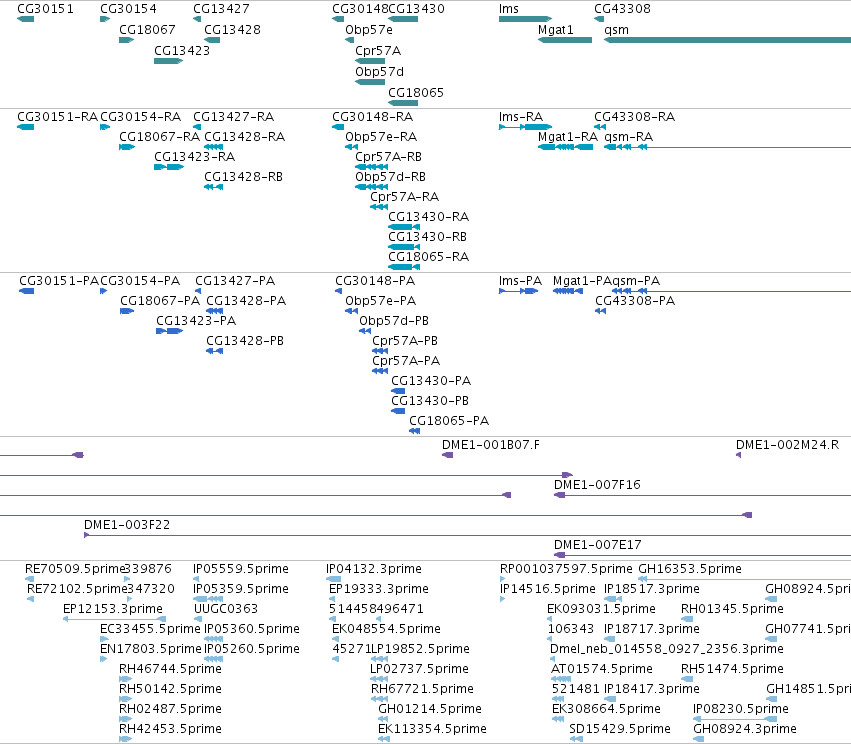Select transcript lms-RA
Screen dimensions: 851x744
(525, 127)
